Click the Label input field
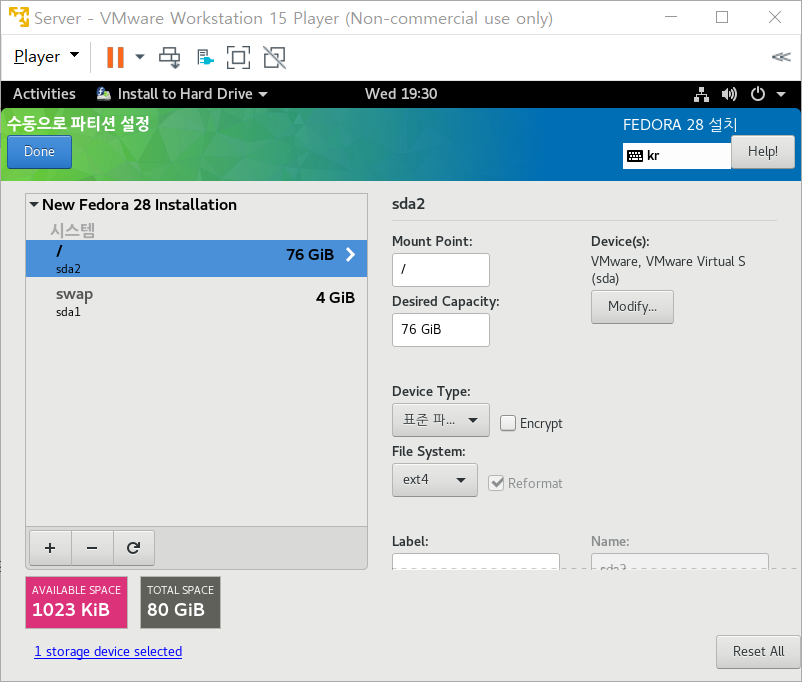The height and width of the screenshot is (682, 802). coord(476,561)
